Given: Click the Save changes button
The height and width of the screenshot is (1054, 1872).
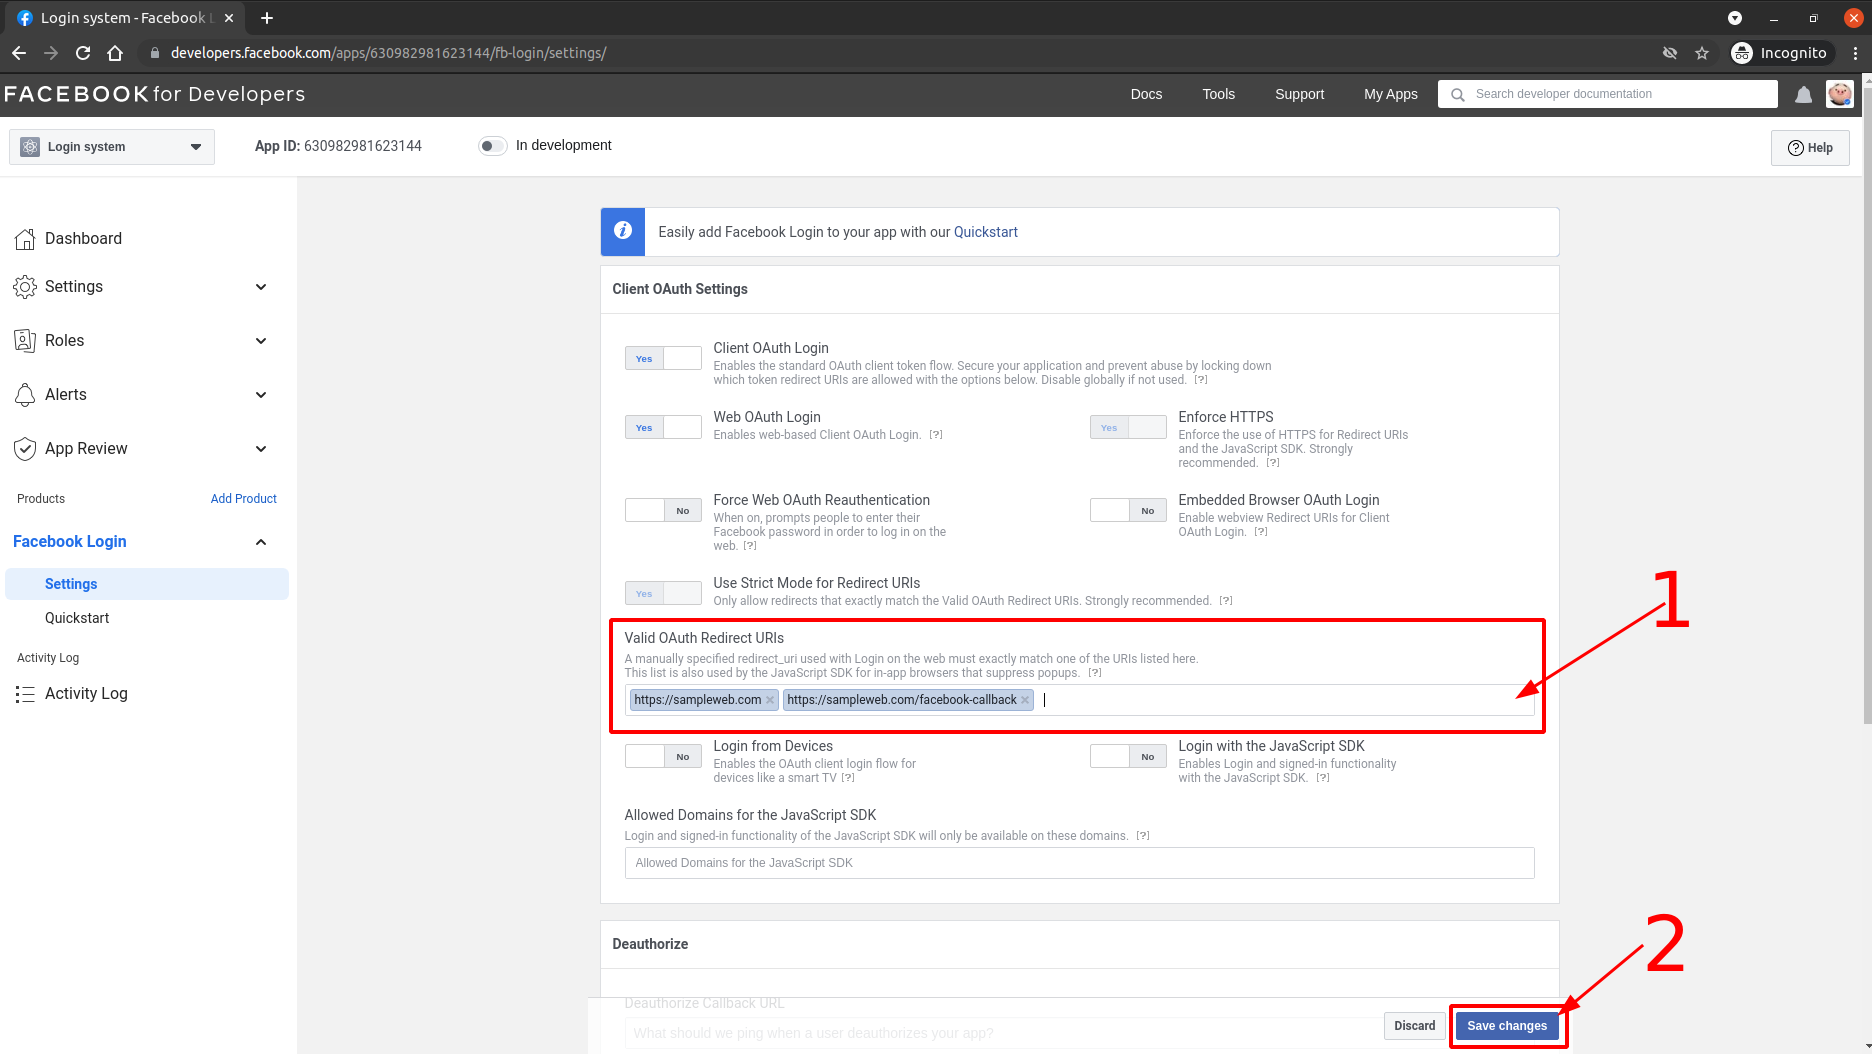Looking at the screenshot, I should 1506,1026.
